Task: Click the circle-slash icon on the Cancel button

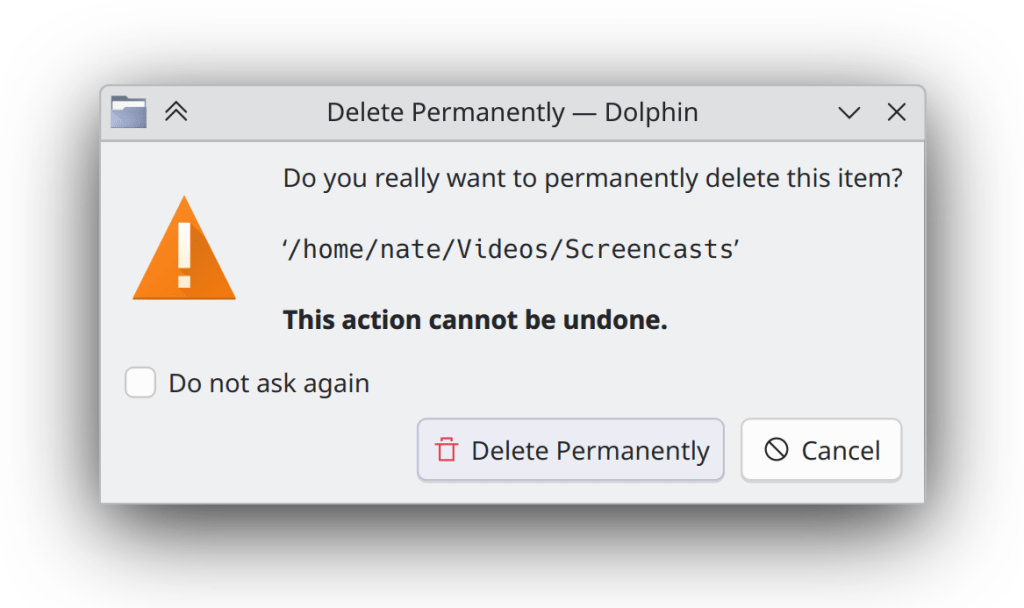Action: click(776, 450)
